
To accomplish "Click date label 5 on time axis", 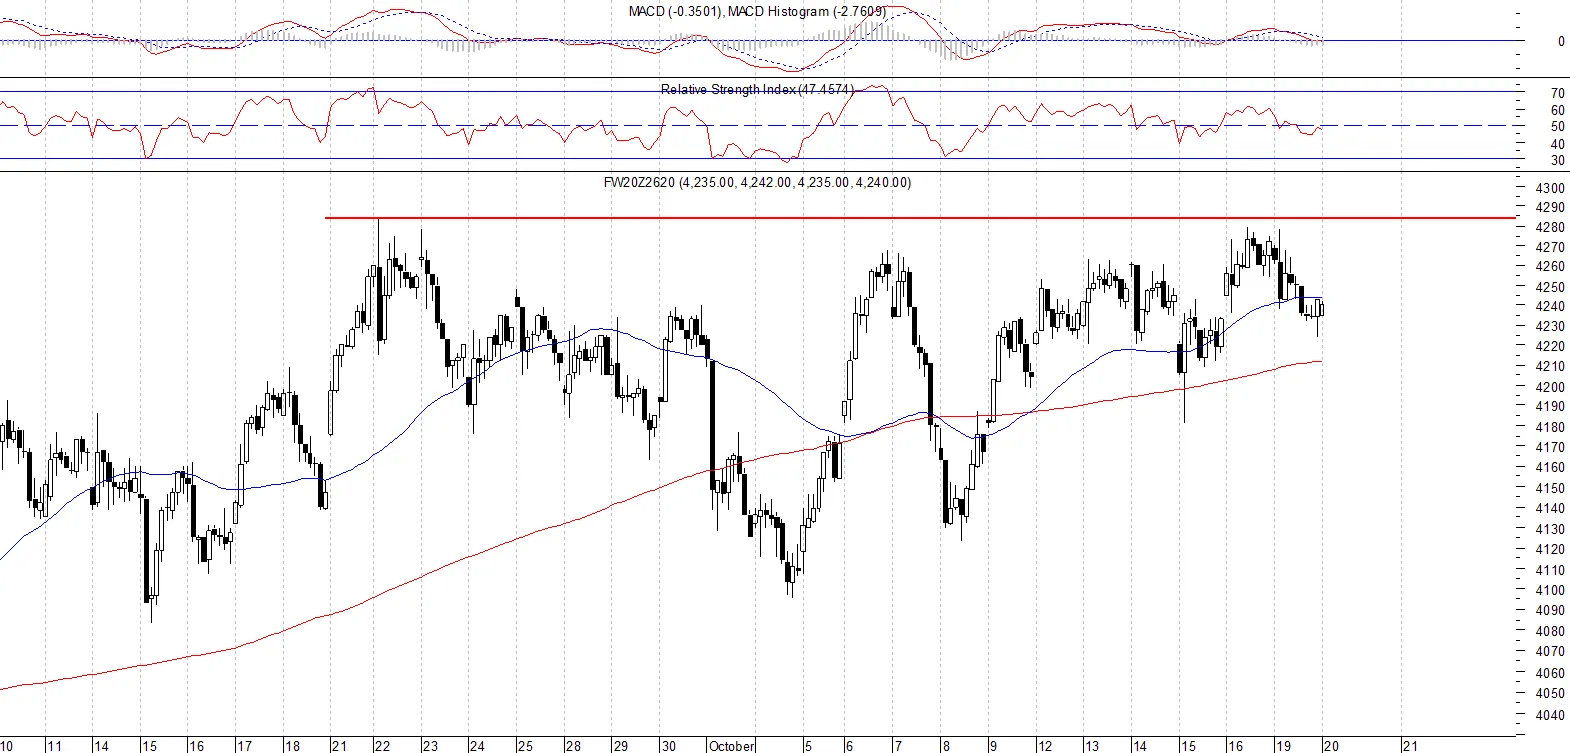I will [808, 746].
